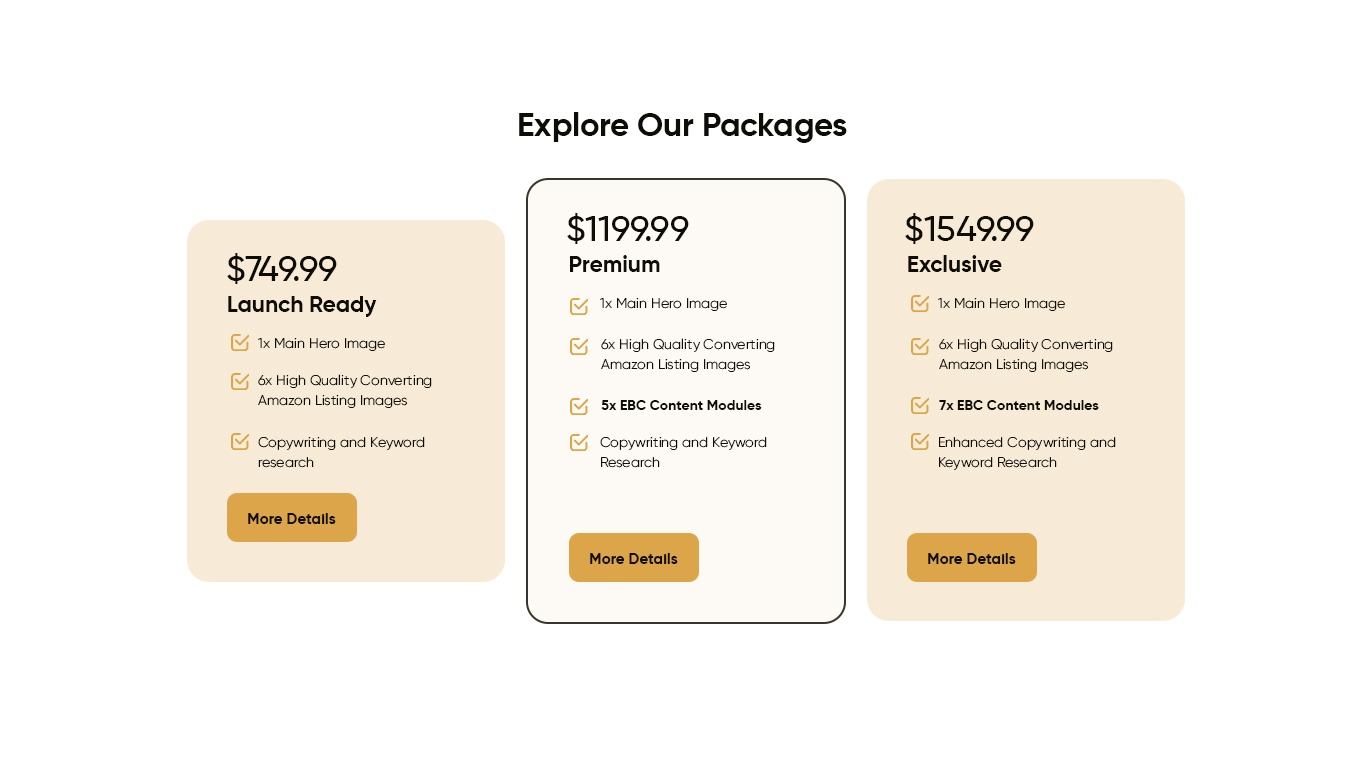Click checkmark icon next to Launch Ready listing images
Viewport: 1366px width, 768px height.
point(240,381)
